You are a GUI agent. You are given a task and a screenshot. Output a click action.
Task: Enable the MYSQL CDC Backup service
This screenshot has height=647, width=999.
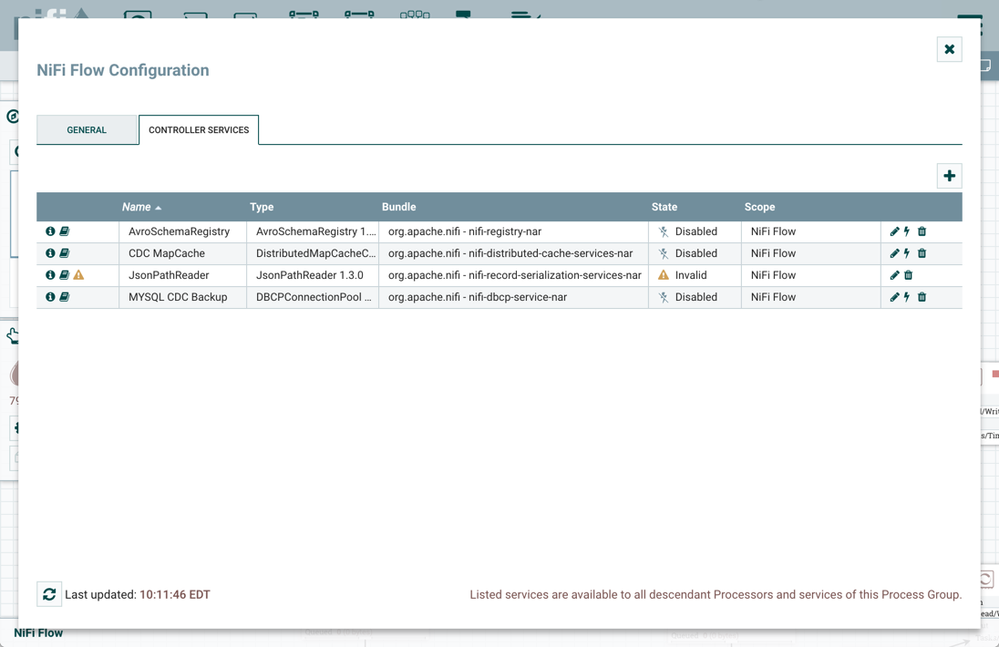coord(907,297)
